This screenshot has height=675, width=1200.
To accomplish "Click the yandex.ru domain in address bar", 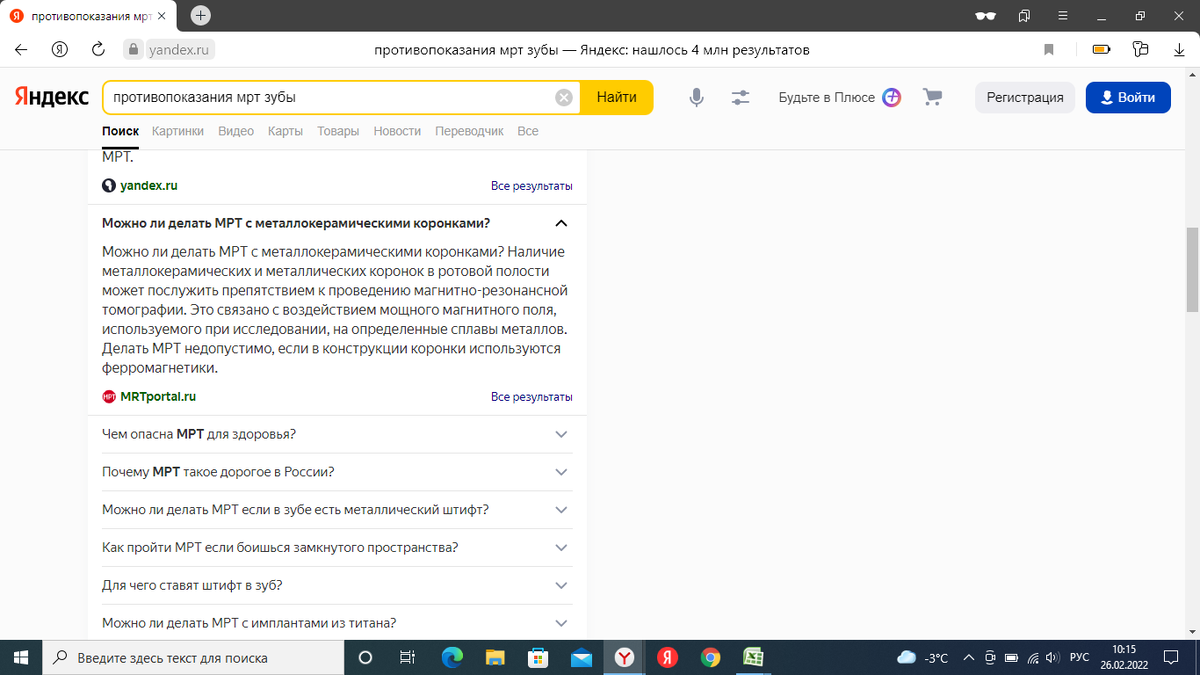I will [179, 49].
